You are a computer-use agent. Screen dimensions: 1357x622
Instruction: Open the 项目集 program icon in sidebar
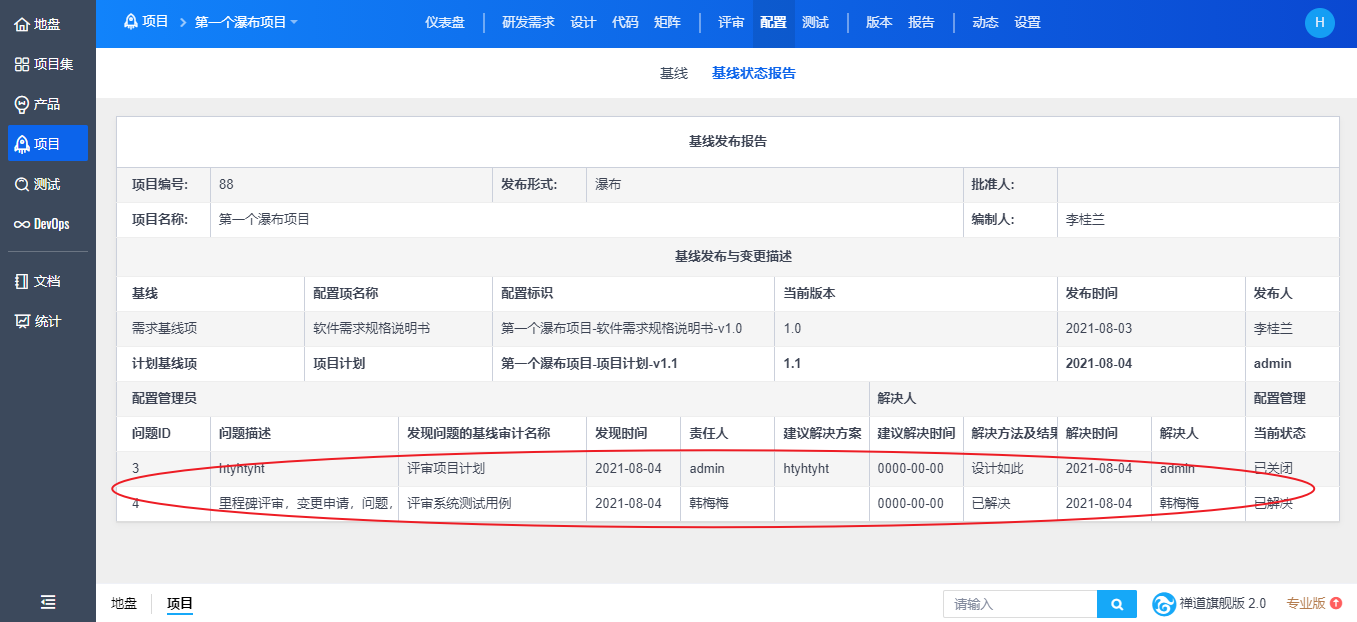click(22, 64)
